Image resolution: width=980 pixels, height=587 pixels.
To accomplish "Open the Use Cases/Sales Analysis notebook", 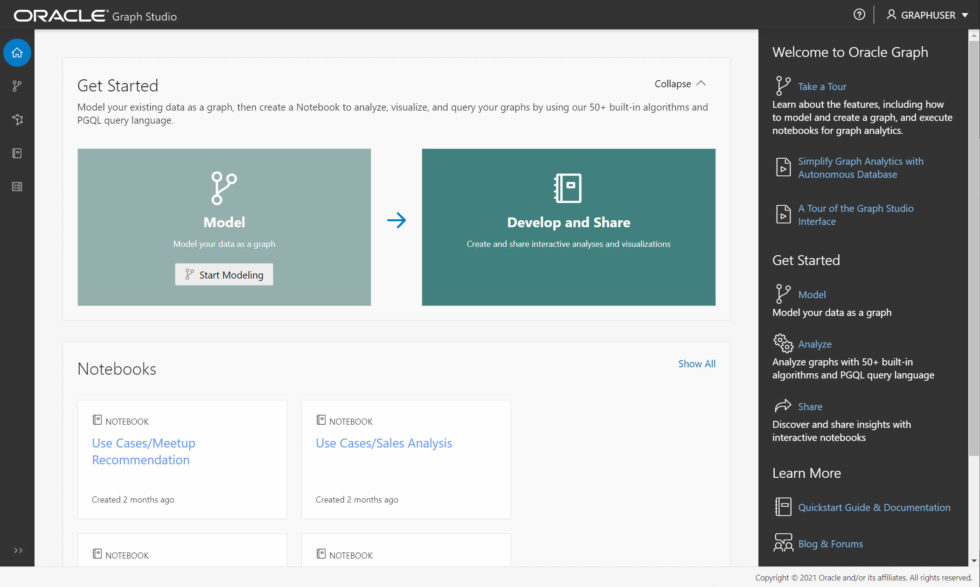I will [x=384, y=443].
